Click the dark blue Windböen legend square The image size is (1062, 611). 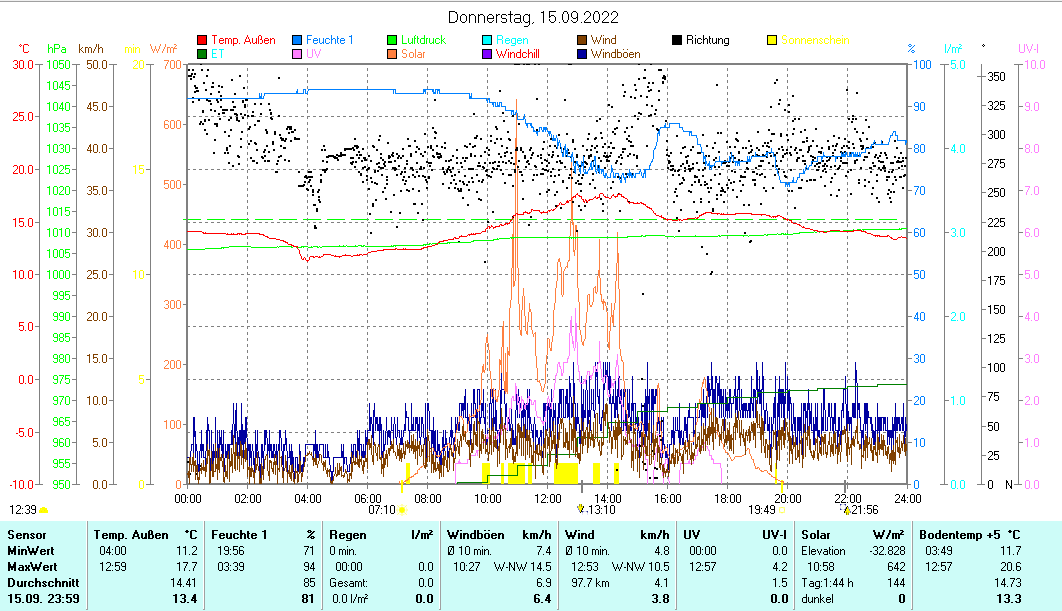click(582, 54)
